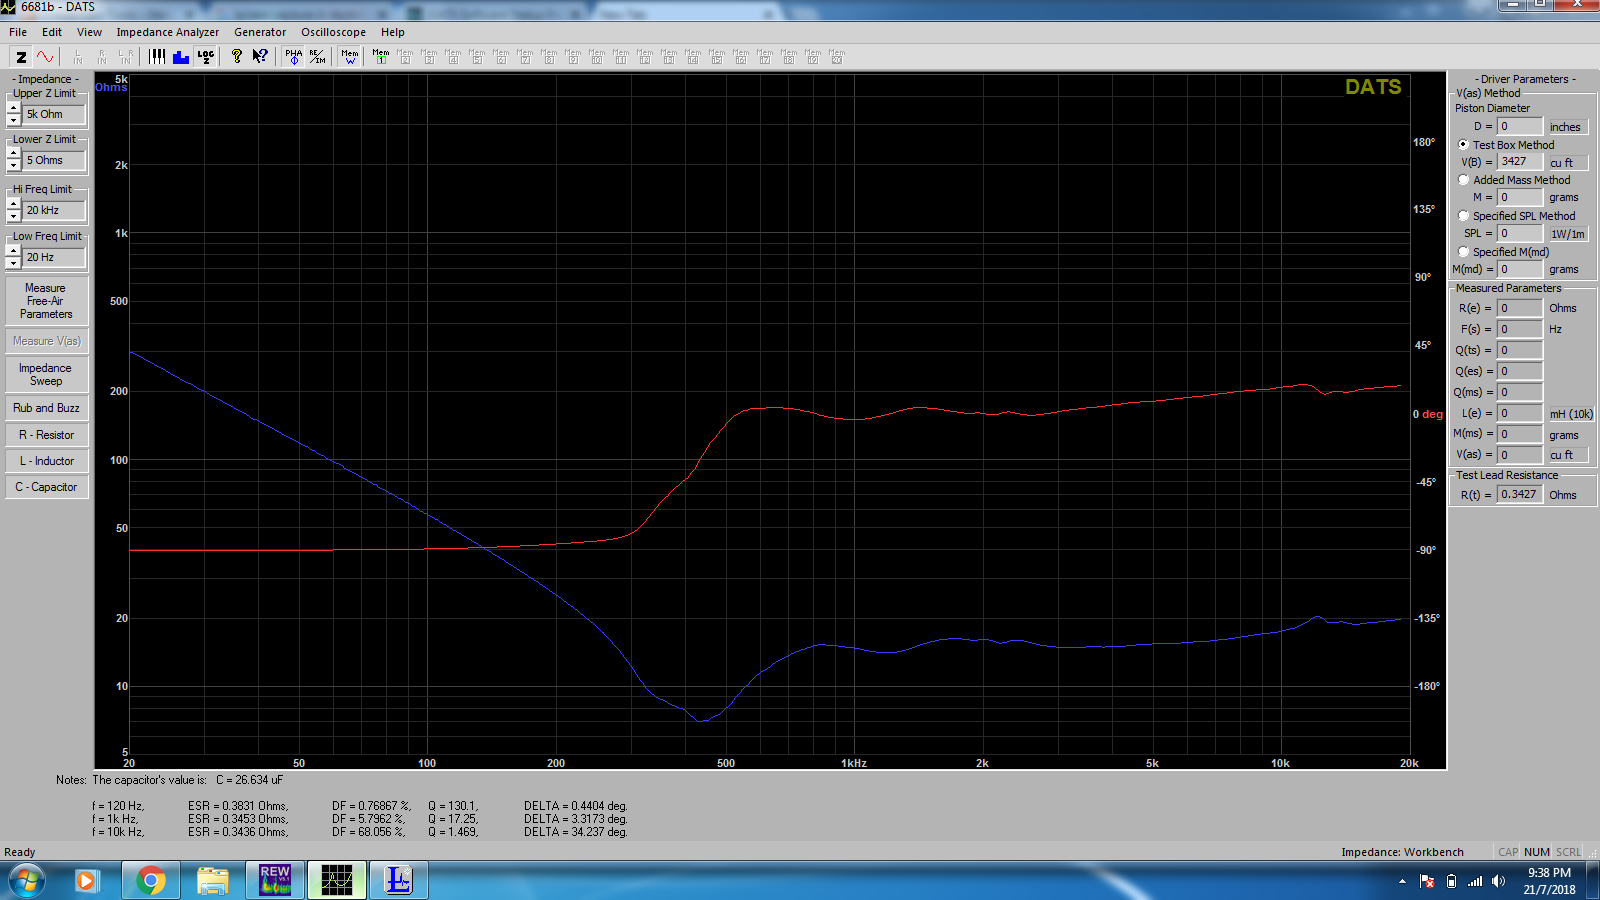
Task: Open the Impedance Analyzer menu
Action: tap(168, 32)
